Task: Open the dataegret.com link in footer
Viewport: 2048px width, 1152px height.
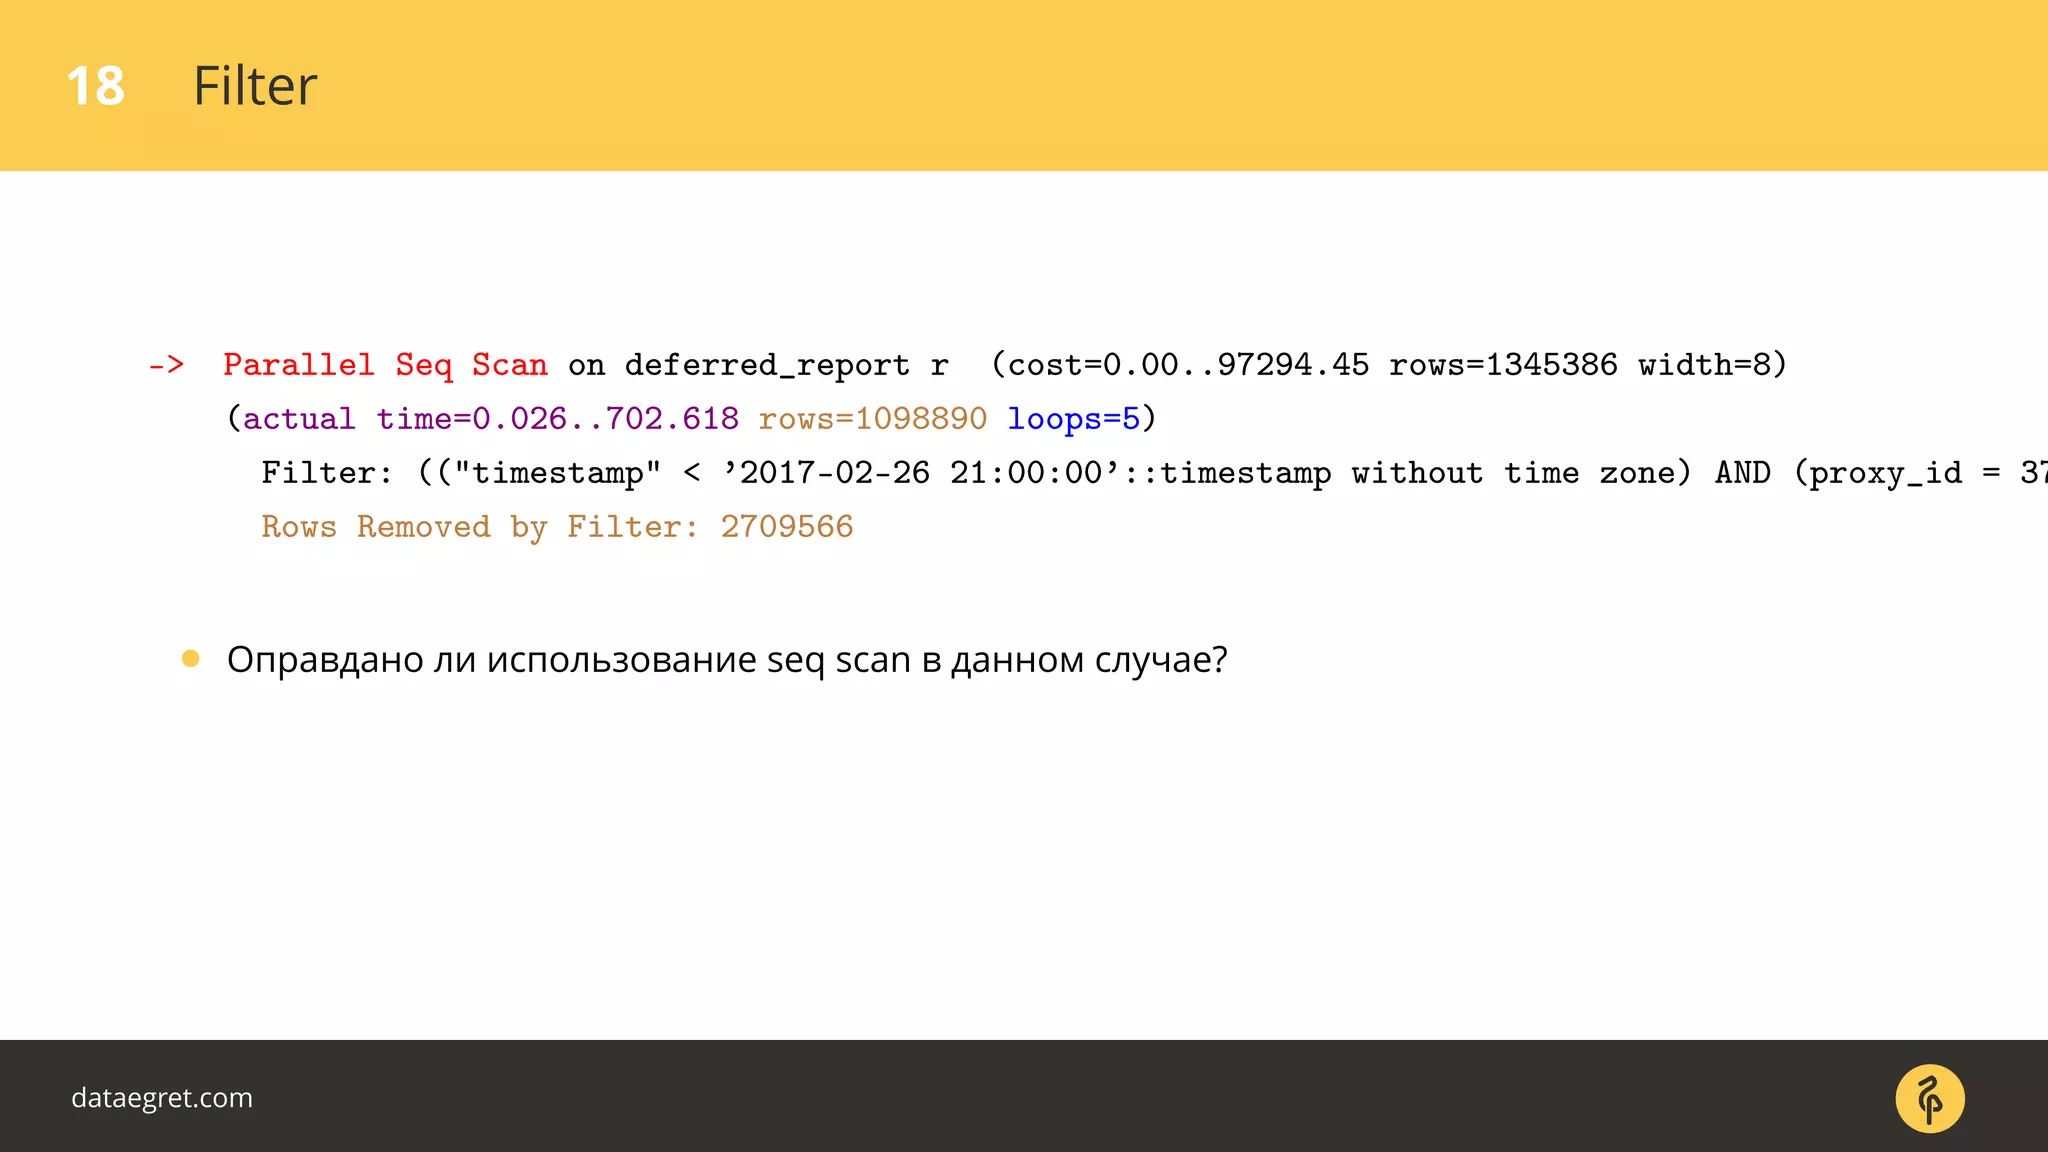Action: pyautogui.click(x=162, y=1098)
